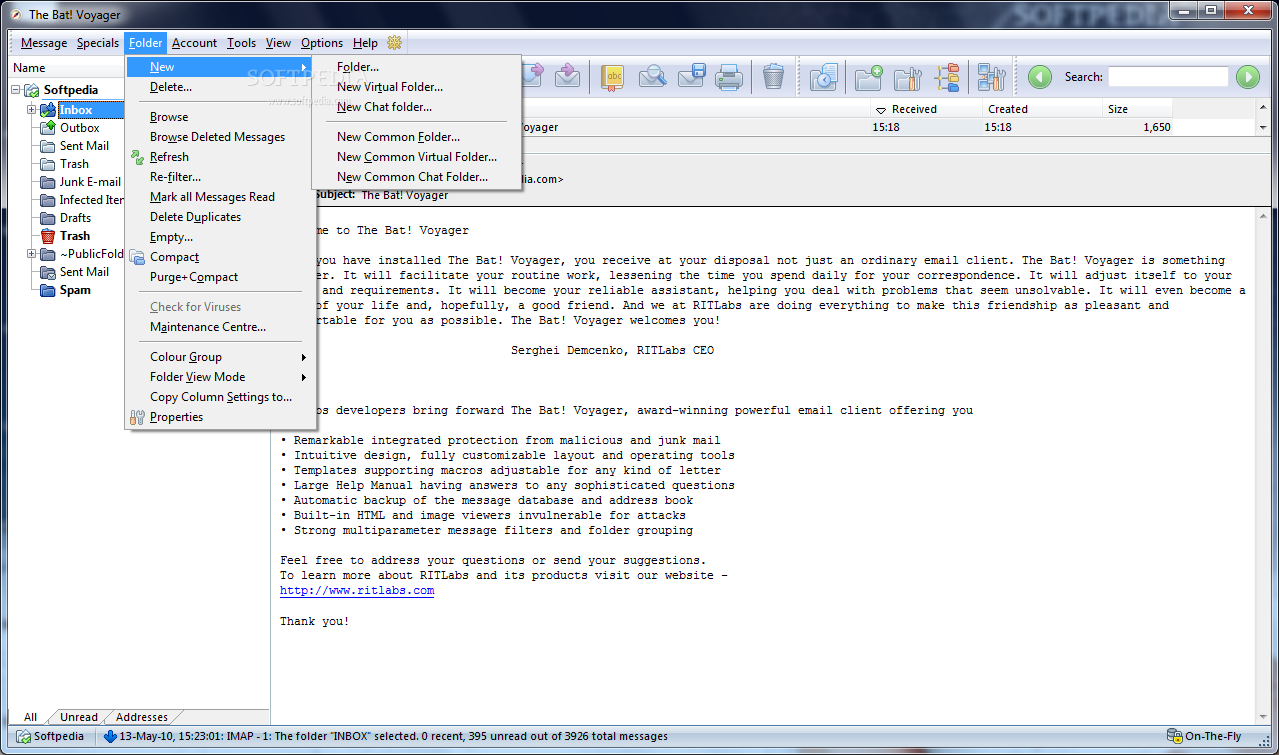Choose New Common Virtual Folder...
1279x755 pixels.
pyautogui.click(x=416, y=157)
